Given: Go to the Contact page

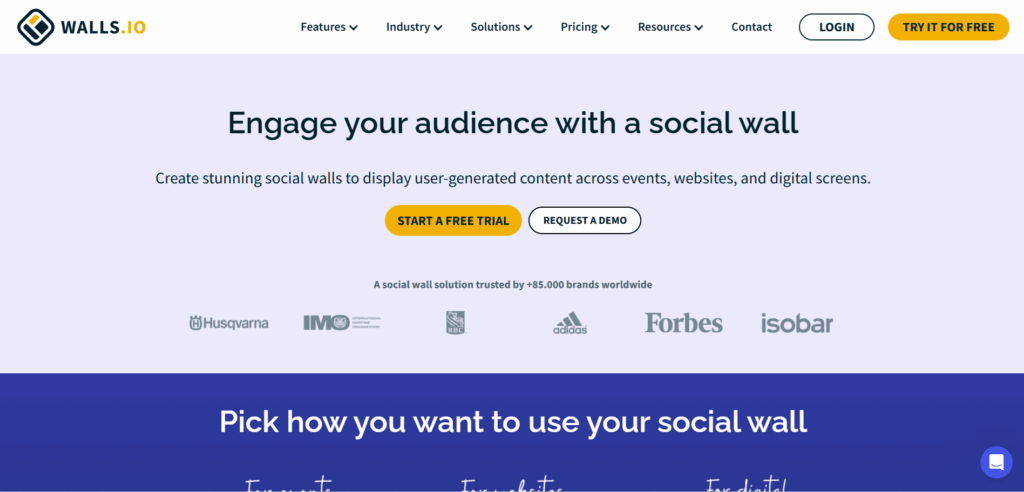Looking at the screenshot, I should click(752, 27).
